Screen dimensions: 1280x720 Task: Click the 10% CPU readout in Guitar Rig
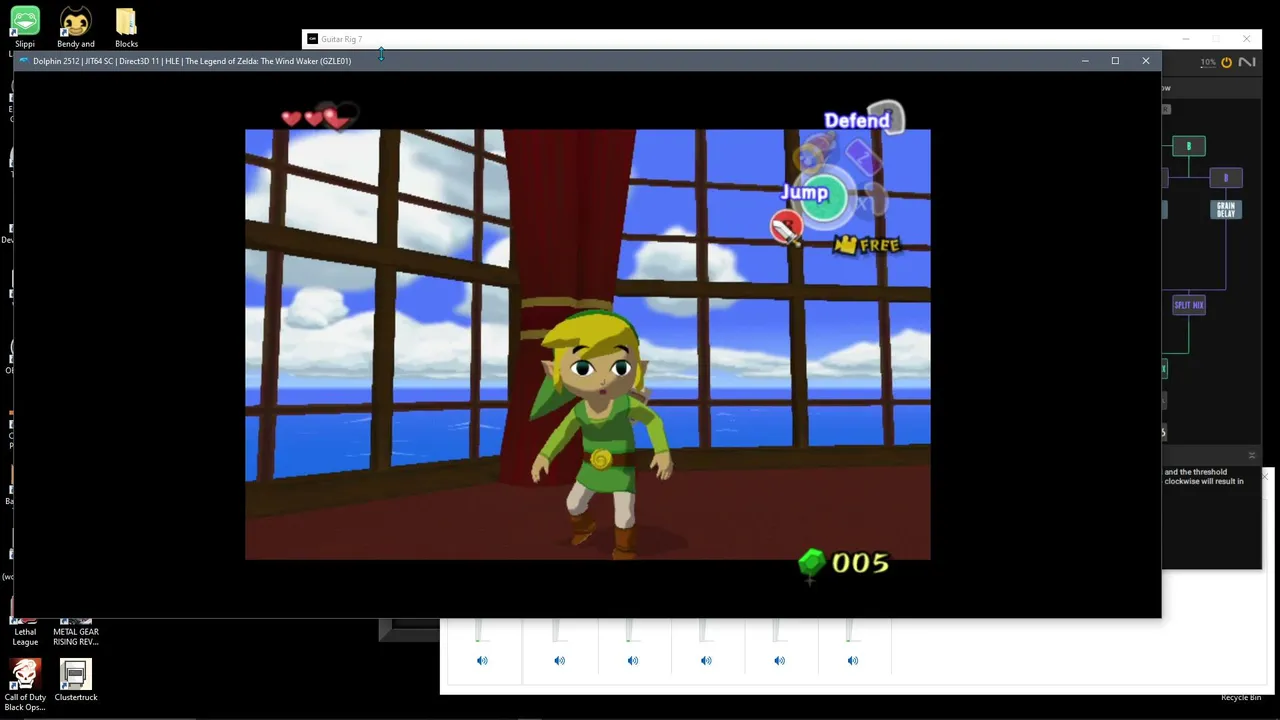tap(1208, 62)
